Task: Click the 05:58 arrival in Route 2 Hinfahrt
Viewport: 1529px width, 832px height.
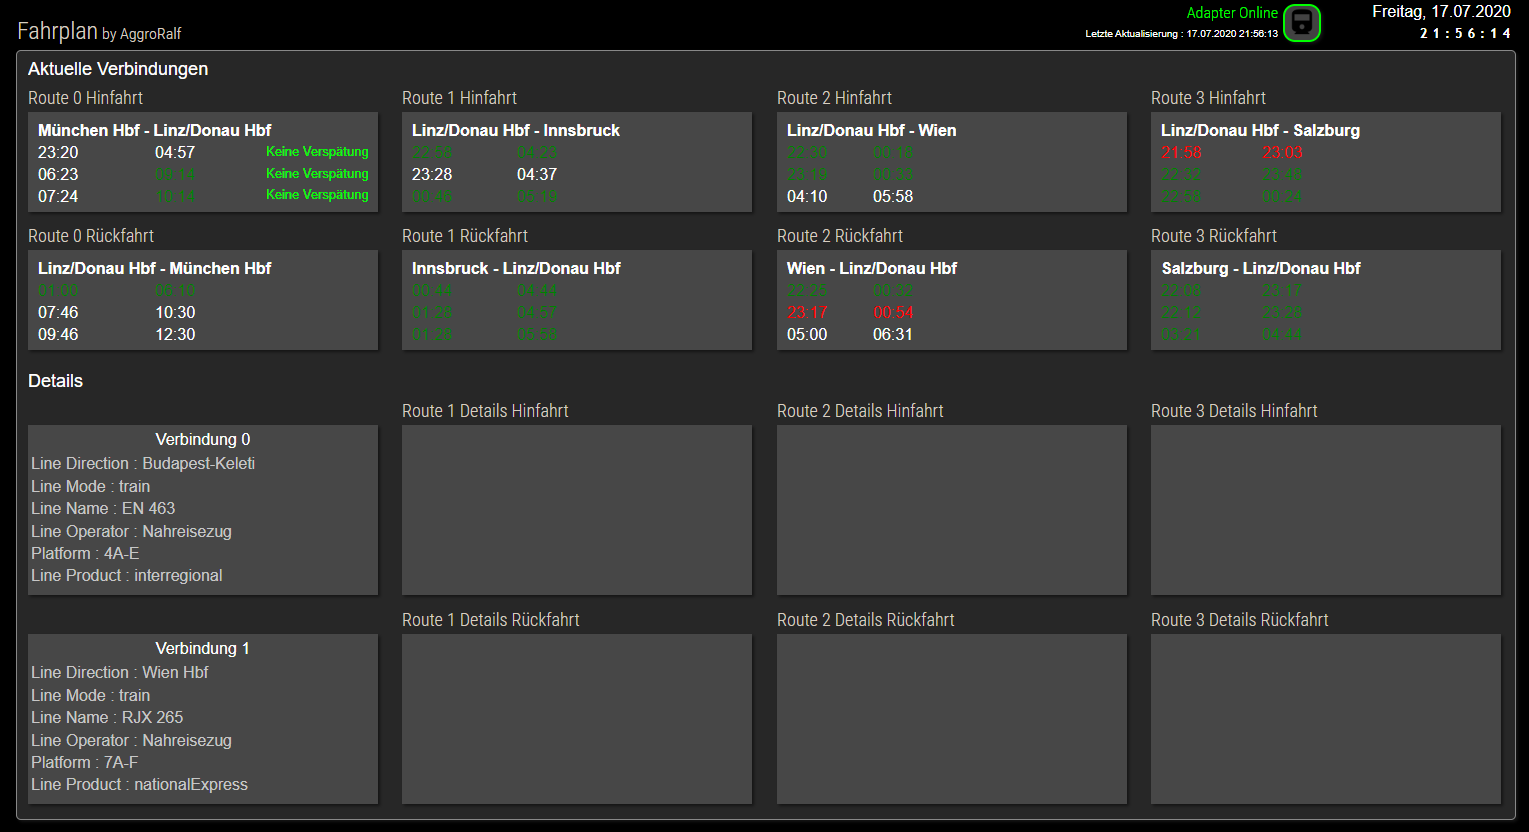Action: pyautogui.click(x=893, y=196)
